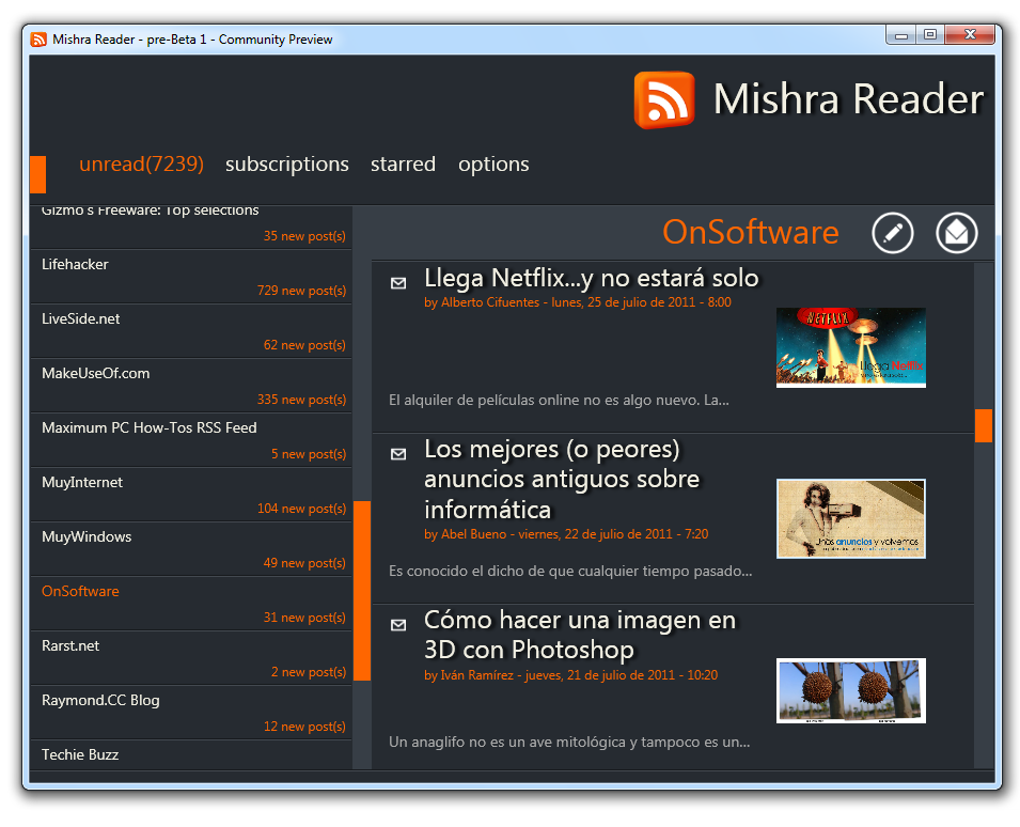This screenshot has width=1020, height=827.
Task: Click the envelope icon next to Cómo hacer post
Action: coord(398,625)
